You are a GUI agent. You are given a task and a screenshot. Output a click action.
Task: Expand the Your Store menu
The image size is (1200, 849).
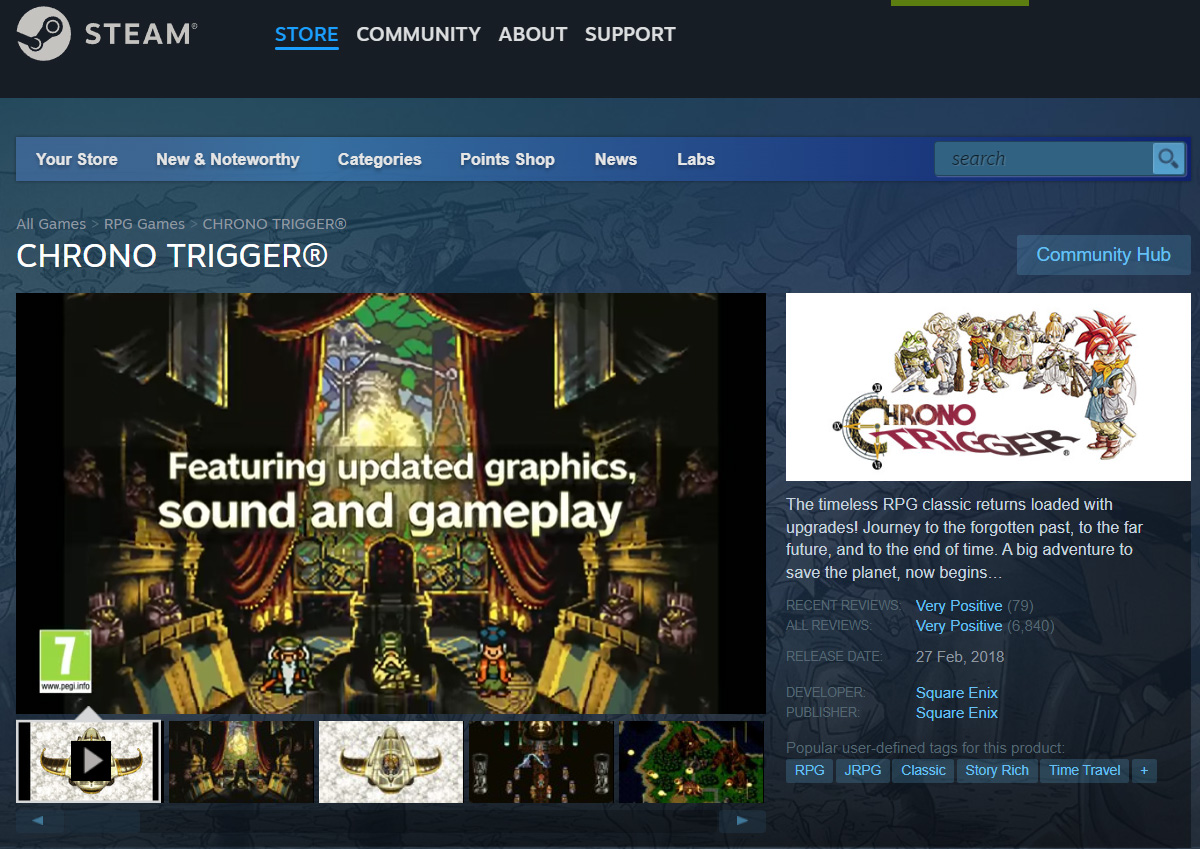pyautogui.click(x=77, y=159)
